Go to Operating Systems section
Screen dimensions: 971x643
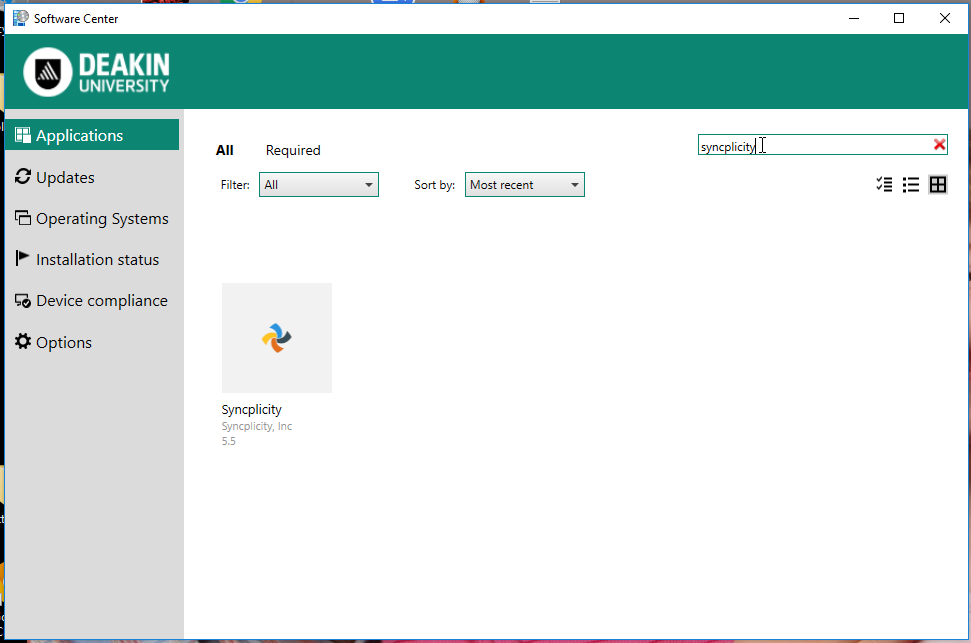coord(92,219)
